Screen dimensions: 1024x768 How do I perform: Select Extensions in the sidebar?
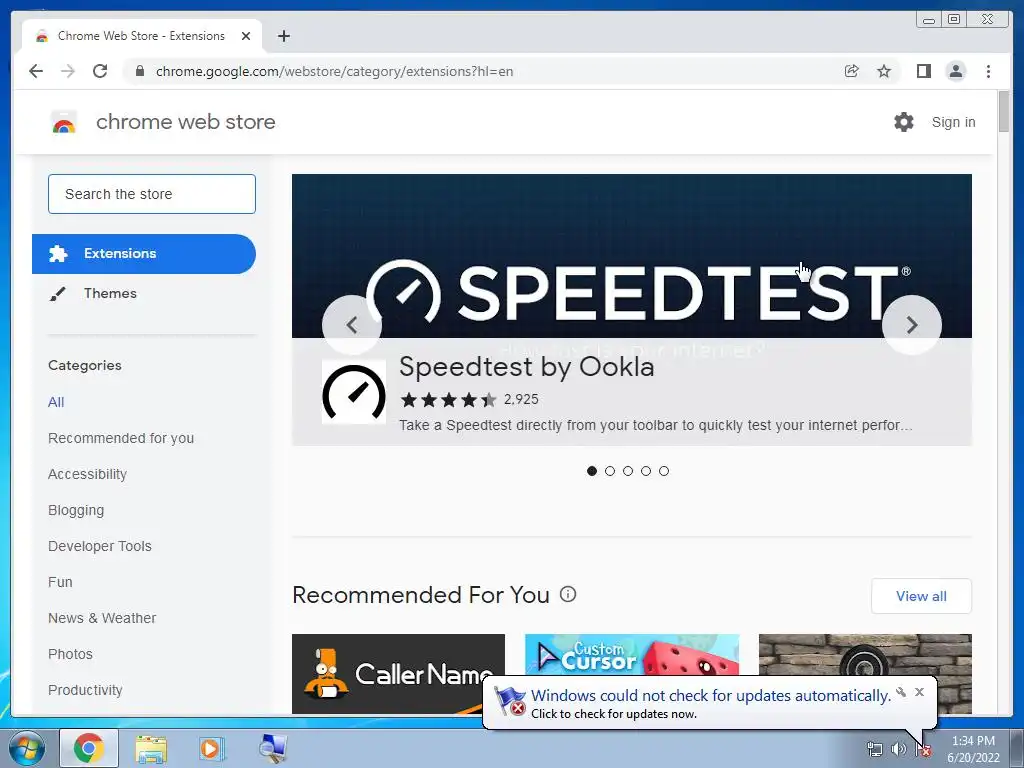pyautogui.click(x=144, y=253)
